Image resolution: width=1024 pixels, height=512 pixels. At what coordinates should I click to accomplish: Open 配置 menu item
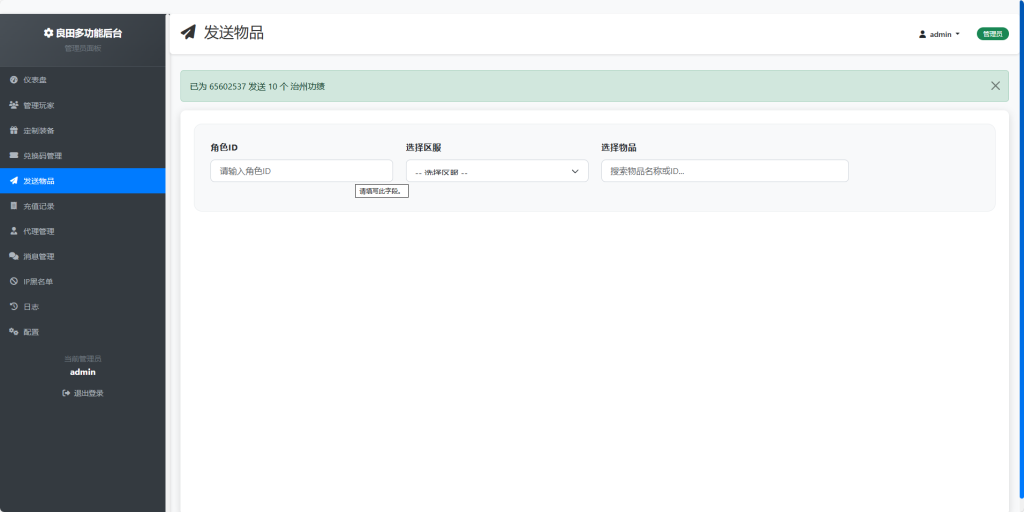point(82,332)
